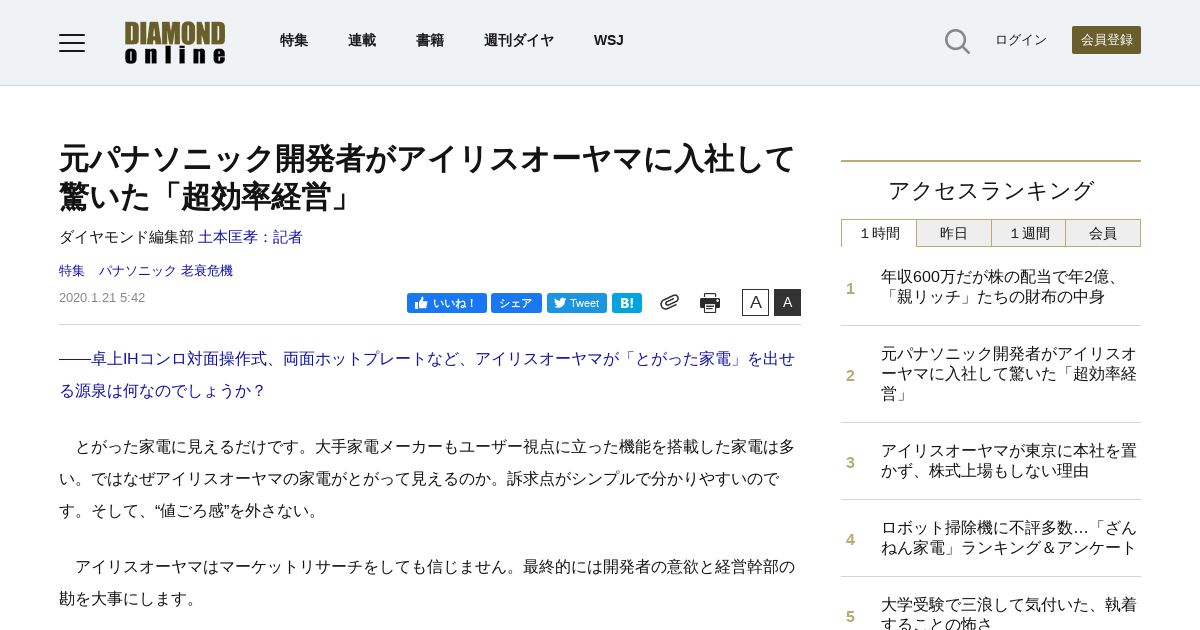Image resolution: width=1200 pixels, height=630 pixels.
Task: Click the ログイン link
Action: 1021,40
